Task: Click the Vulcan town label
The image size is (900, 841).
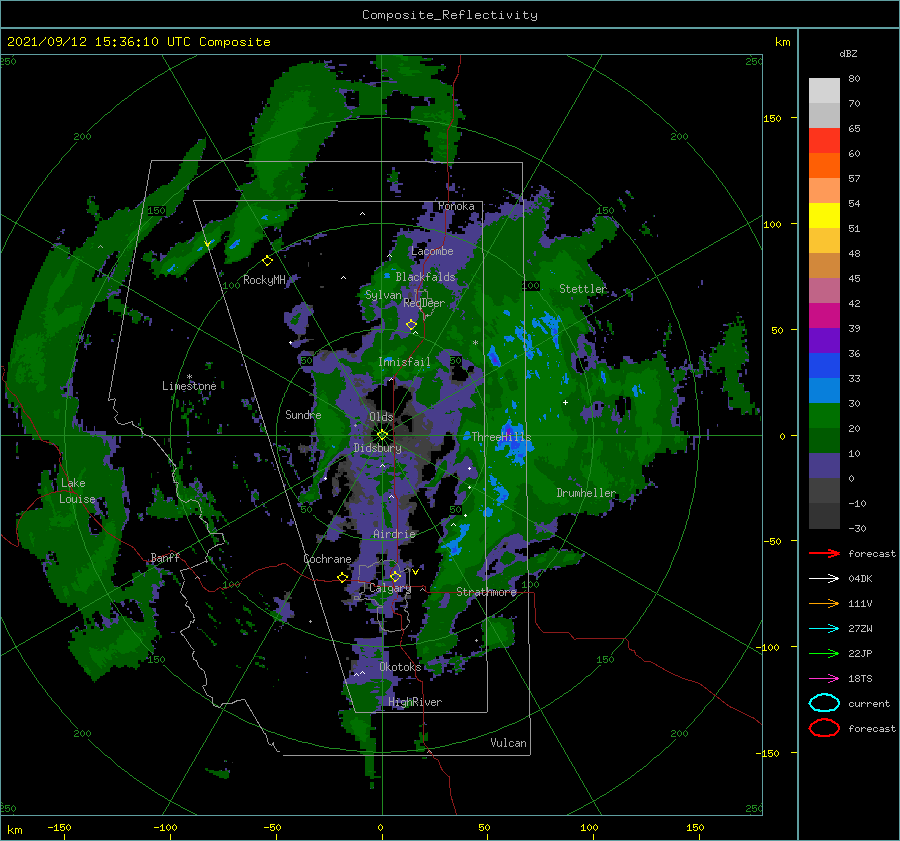Action: tap(508, 743)
